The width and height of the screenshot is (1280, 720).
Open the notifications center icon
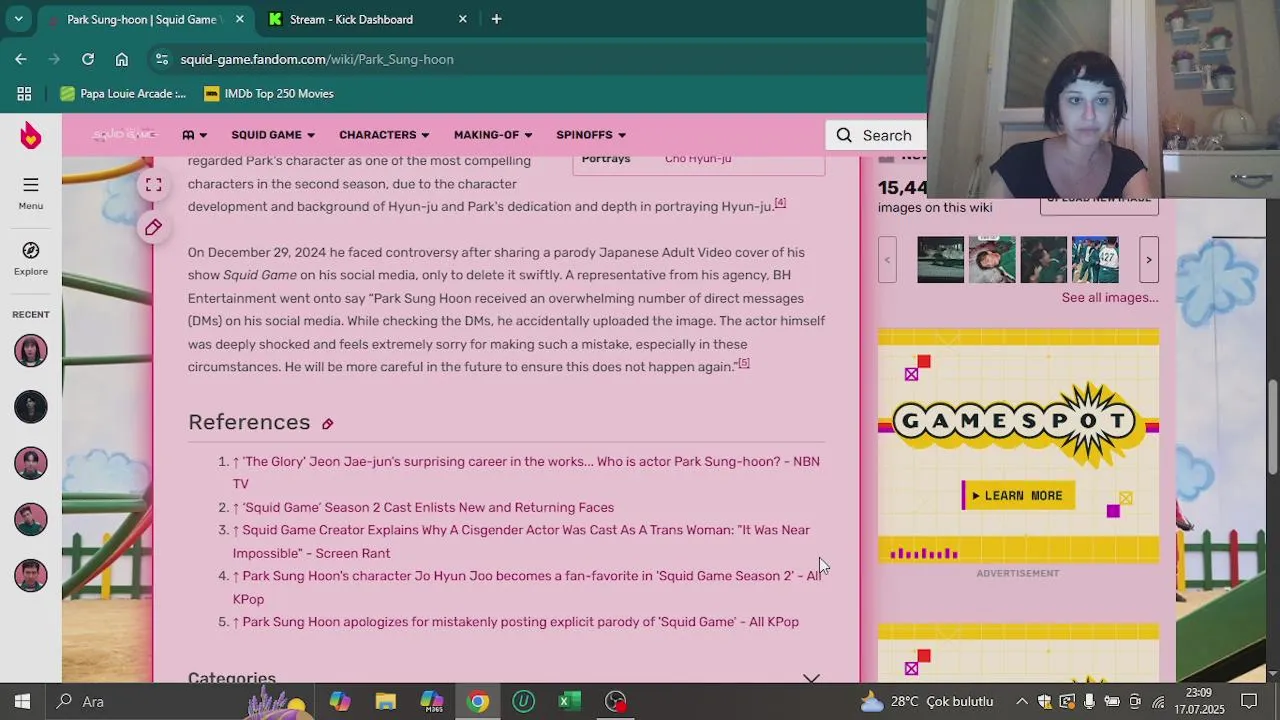[1249, 702]
